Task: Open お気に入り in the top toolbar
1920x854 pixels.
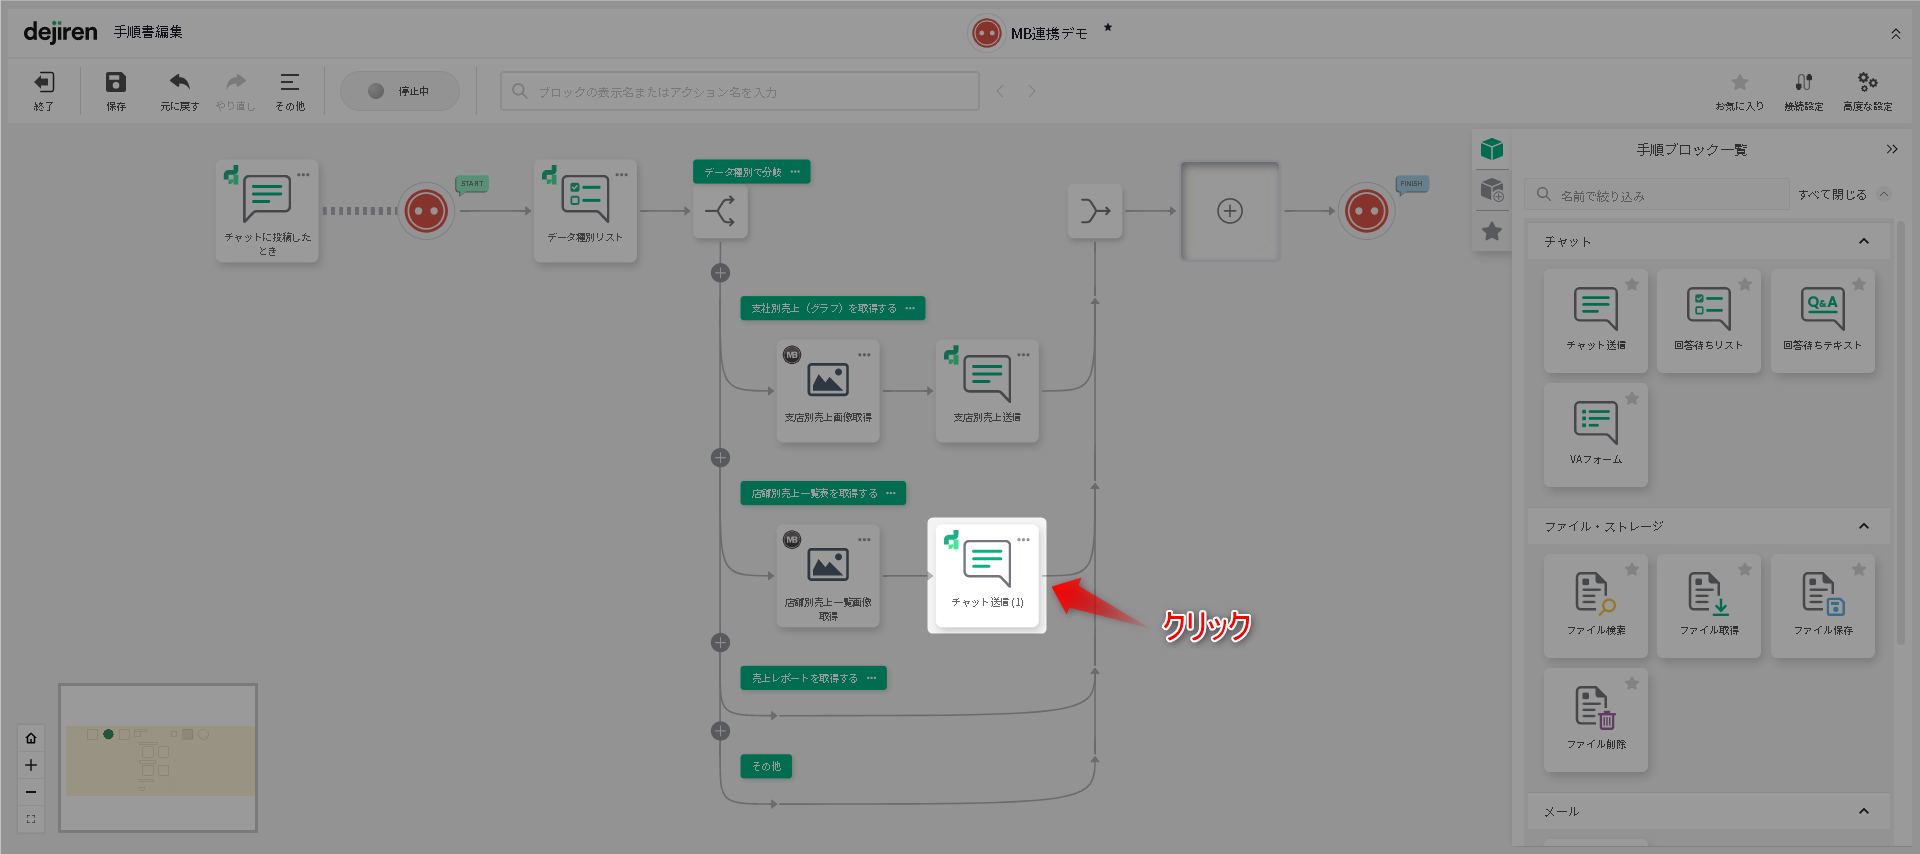Action: coord(1740,90)
